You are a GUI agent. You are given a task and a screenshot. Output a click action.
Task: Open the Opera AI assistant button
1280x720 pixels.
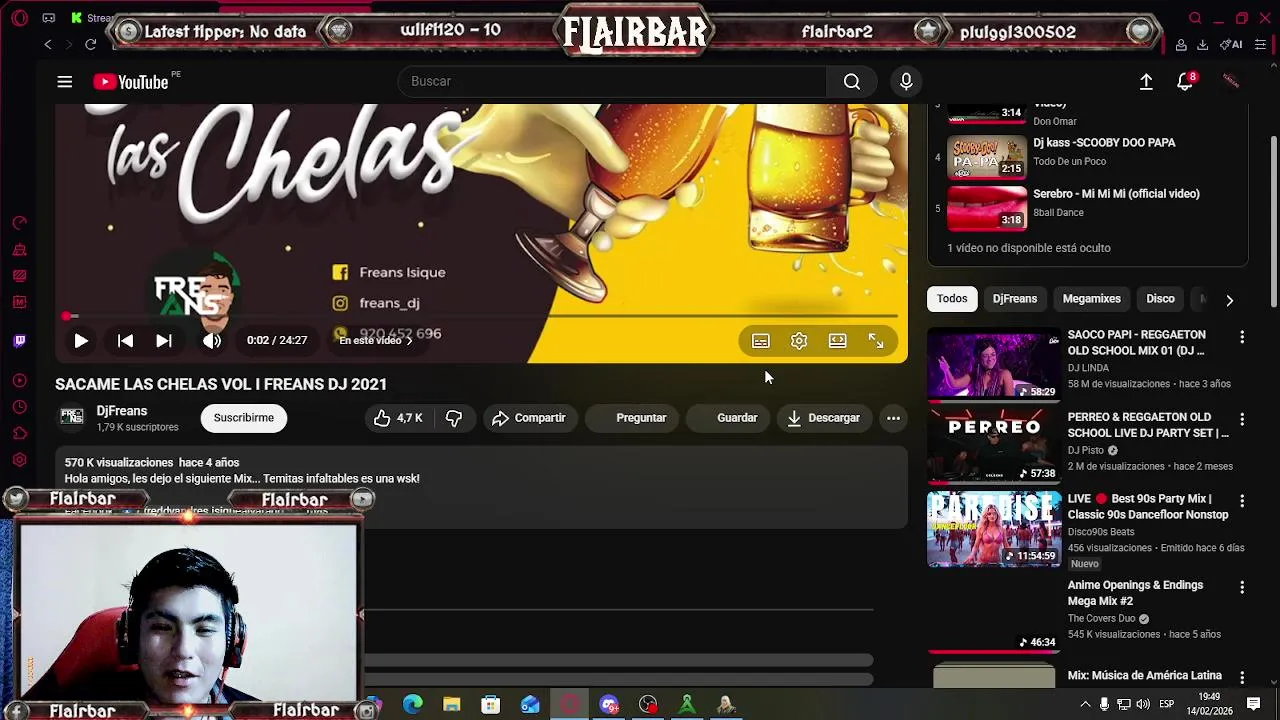click(1230, 45)
